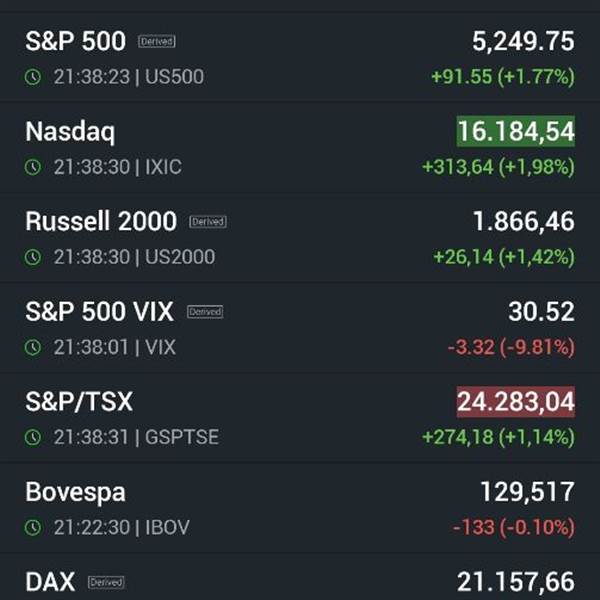Click the Russell 2000 change +26,14 (+1,42%)

503,257
